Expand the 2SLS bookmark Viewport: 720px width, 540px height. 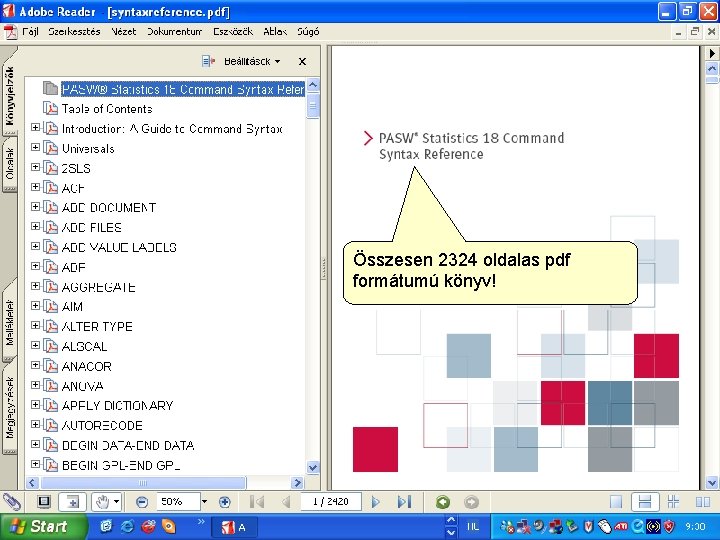coord(35,167)
